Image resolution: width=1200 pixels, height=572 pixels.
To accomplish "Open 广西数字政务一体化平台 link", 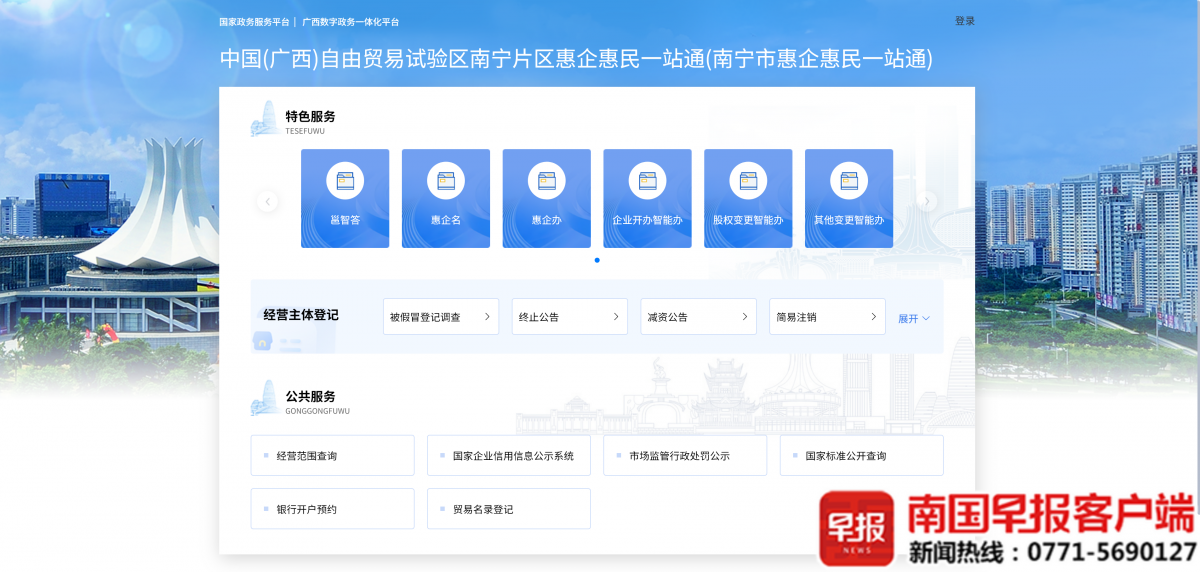I will point(350,22).
